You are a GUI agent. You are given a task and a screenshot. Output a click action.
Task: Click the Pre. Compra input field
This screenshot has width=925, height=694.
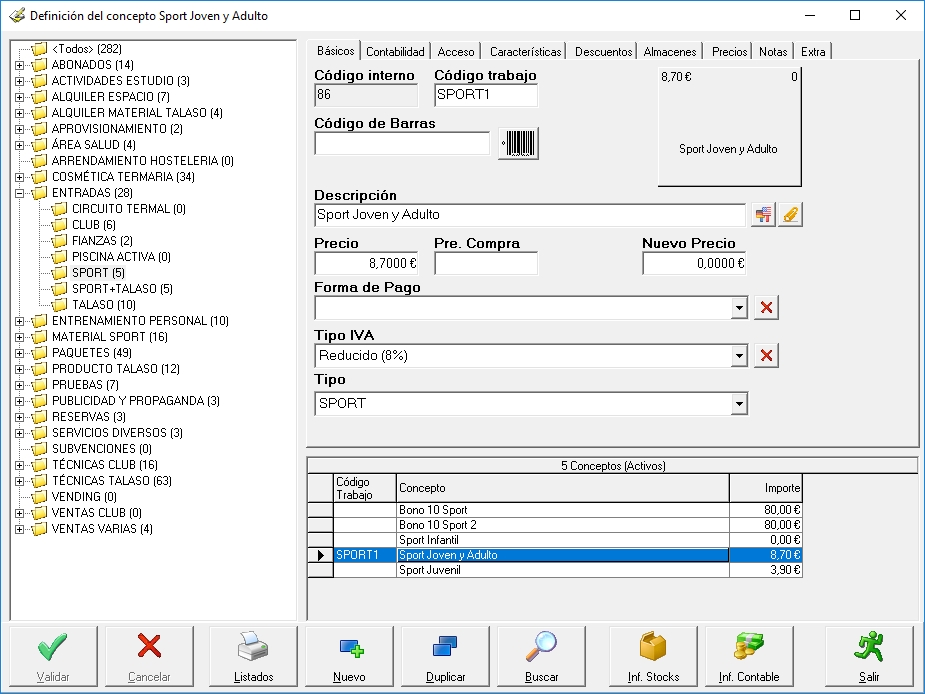[486, 263]
